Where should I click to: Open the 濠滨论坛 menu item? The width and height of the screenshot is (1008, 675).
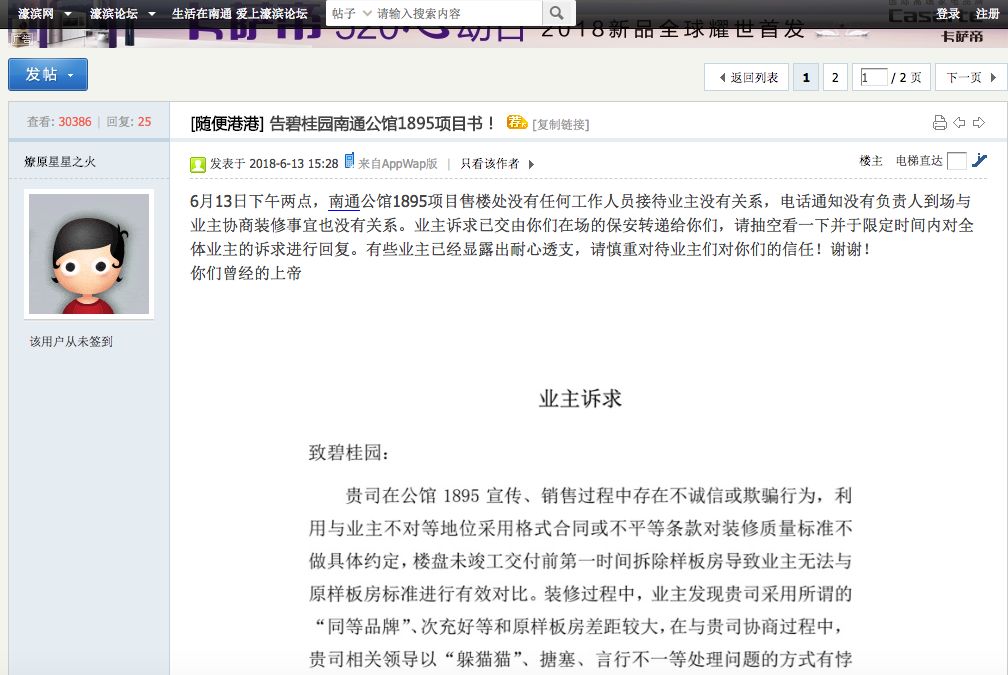click(114, 14)
